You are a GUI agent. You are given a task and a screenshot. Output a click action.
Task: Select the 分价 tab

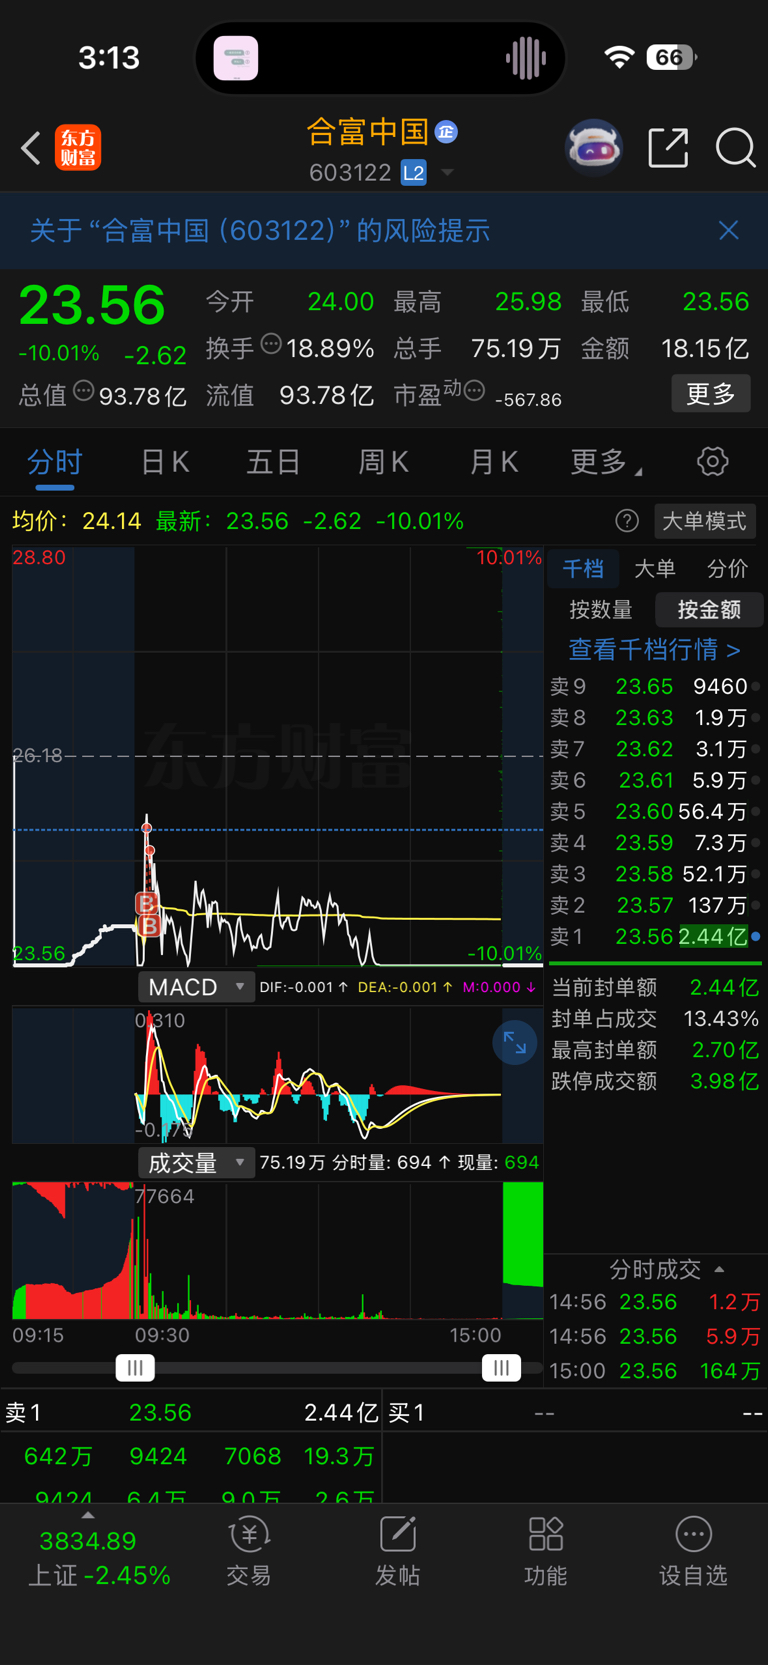coord(727,569)
